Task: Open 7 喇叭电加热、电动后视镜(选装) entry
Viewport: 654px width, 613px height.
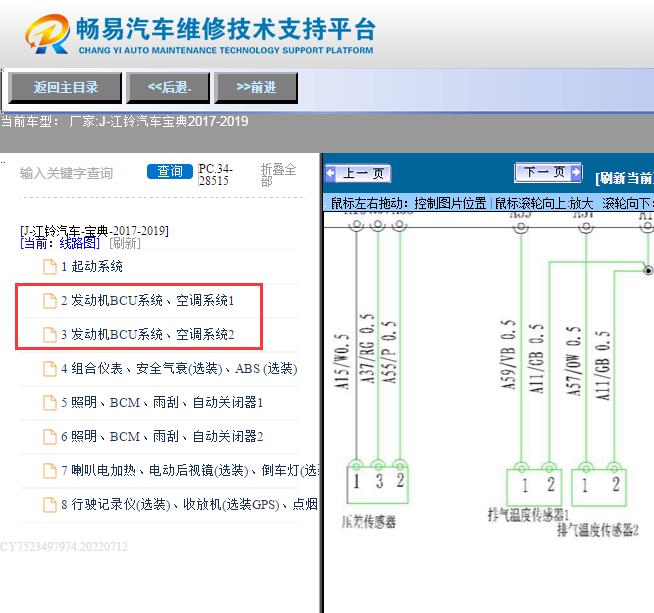Action: click(x=190, y=470)
